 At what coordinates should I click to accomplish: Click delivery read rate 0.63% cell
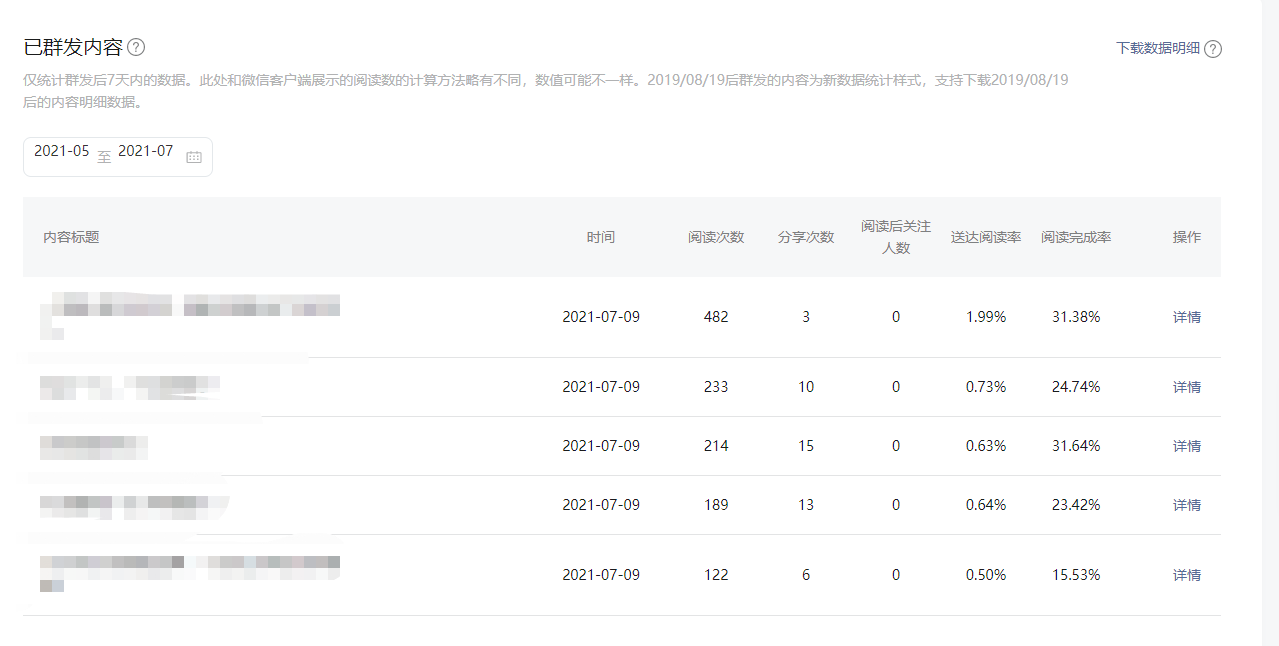(986, 446)
